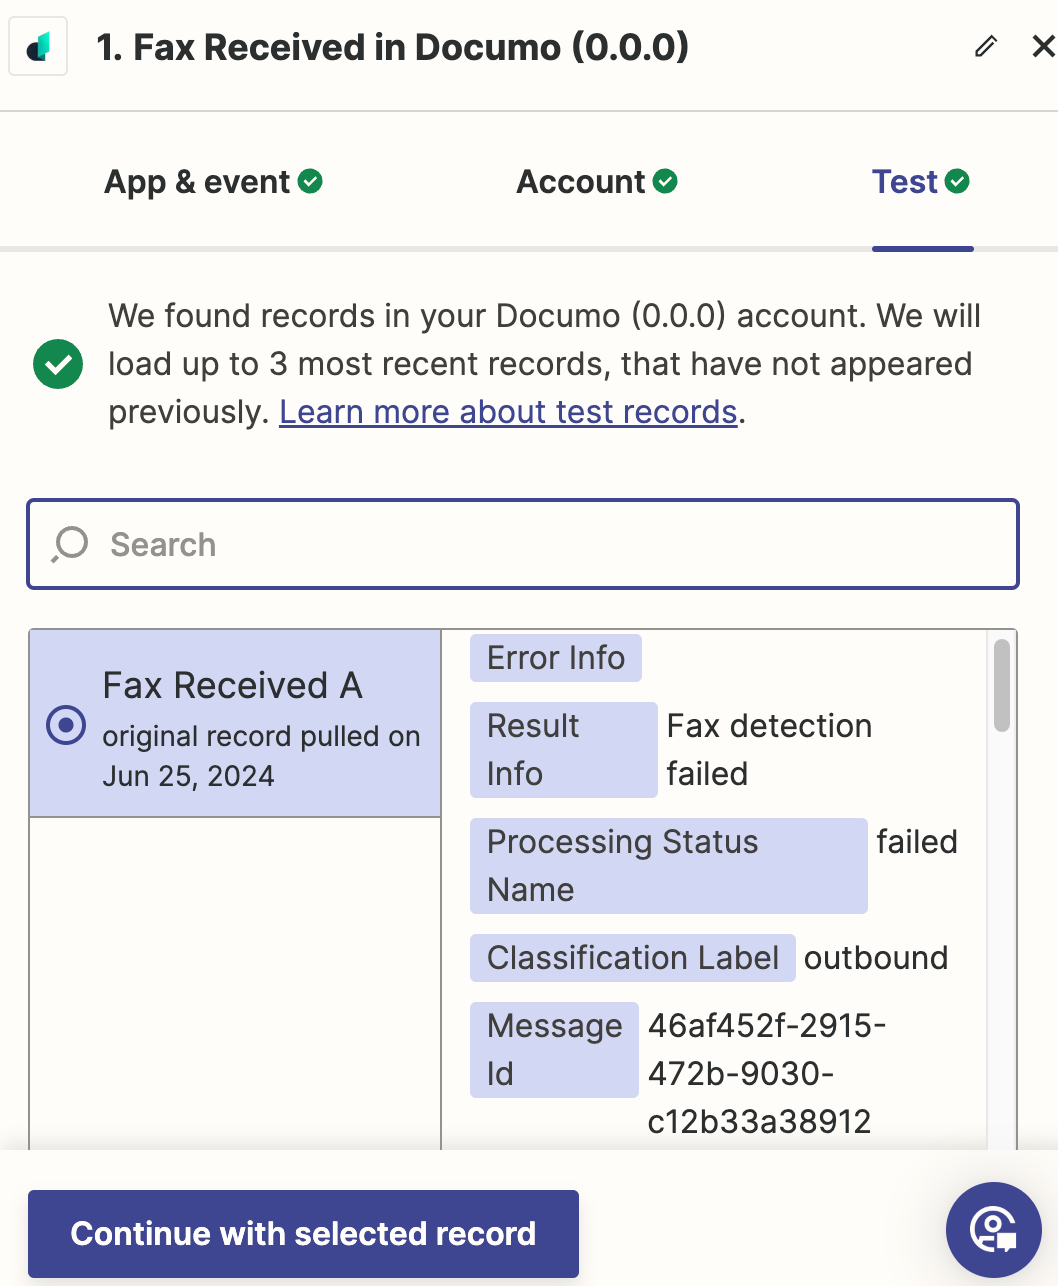The width and height of the screenshot is (1058, 1286).
Task: Click Continue with selected record button
Action: point(303,1234)
